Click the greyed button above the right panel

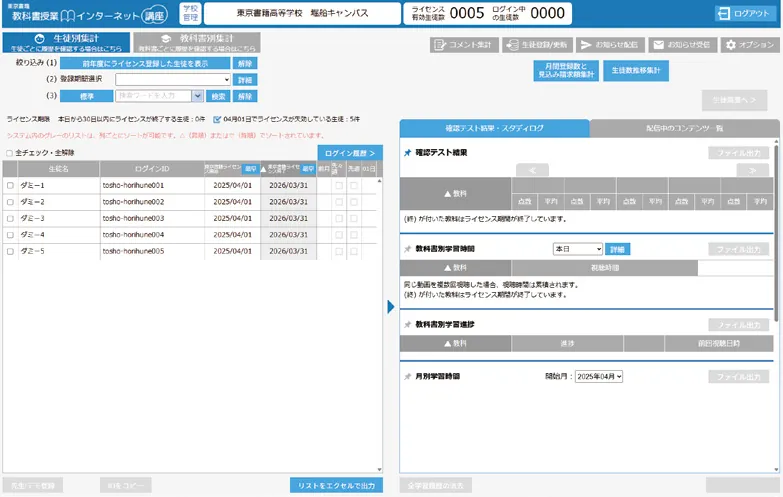tap(734, 100)
